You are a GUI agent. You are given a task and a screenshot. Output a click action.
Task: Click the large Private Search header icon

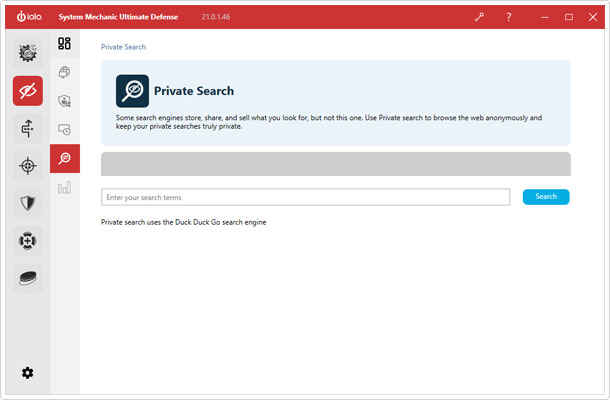[132, 91]
